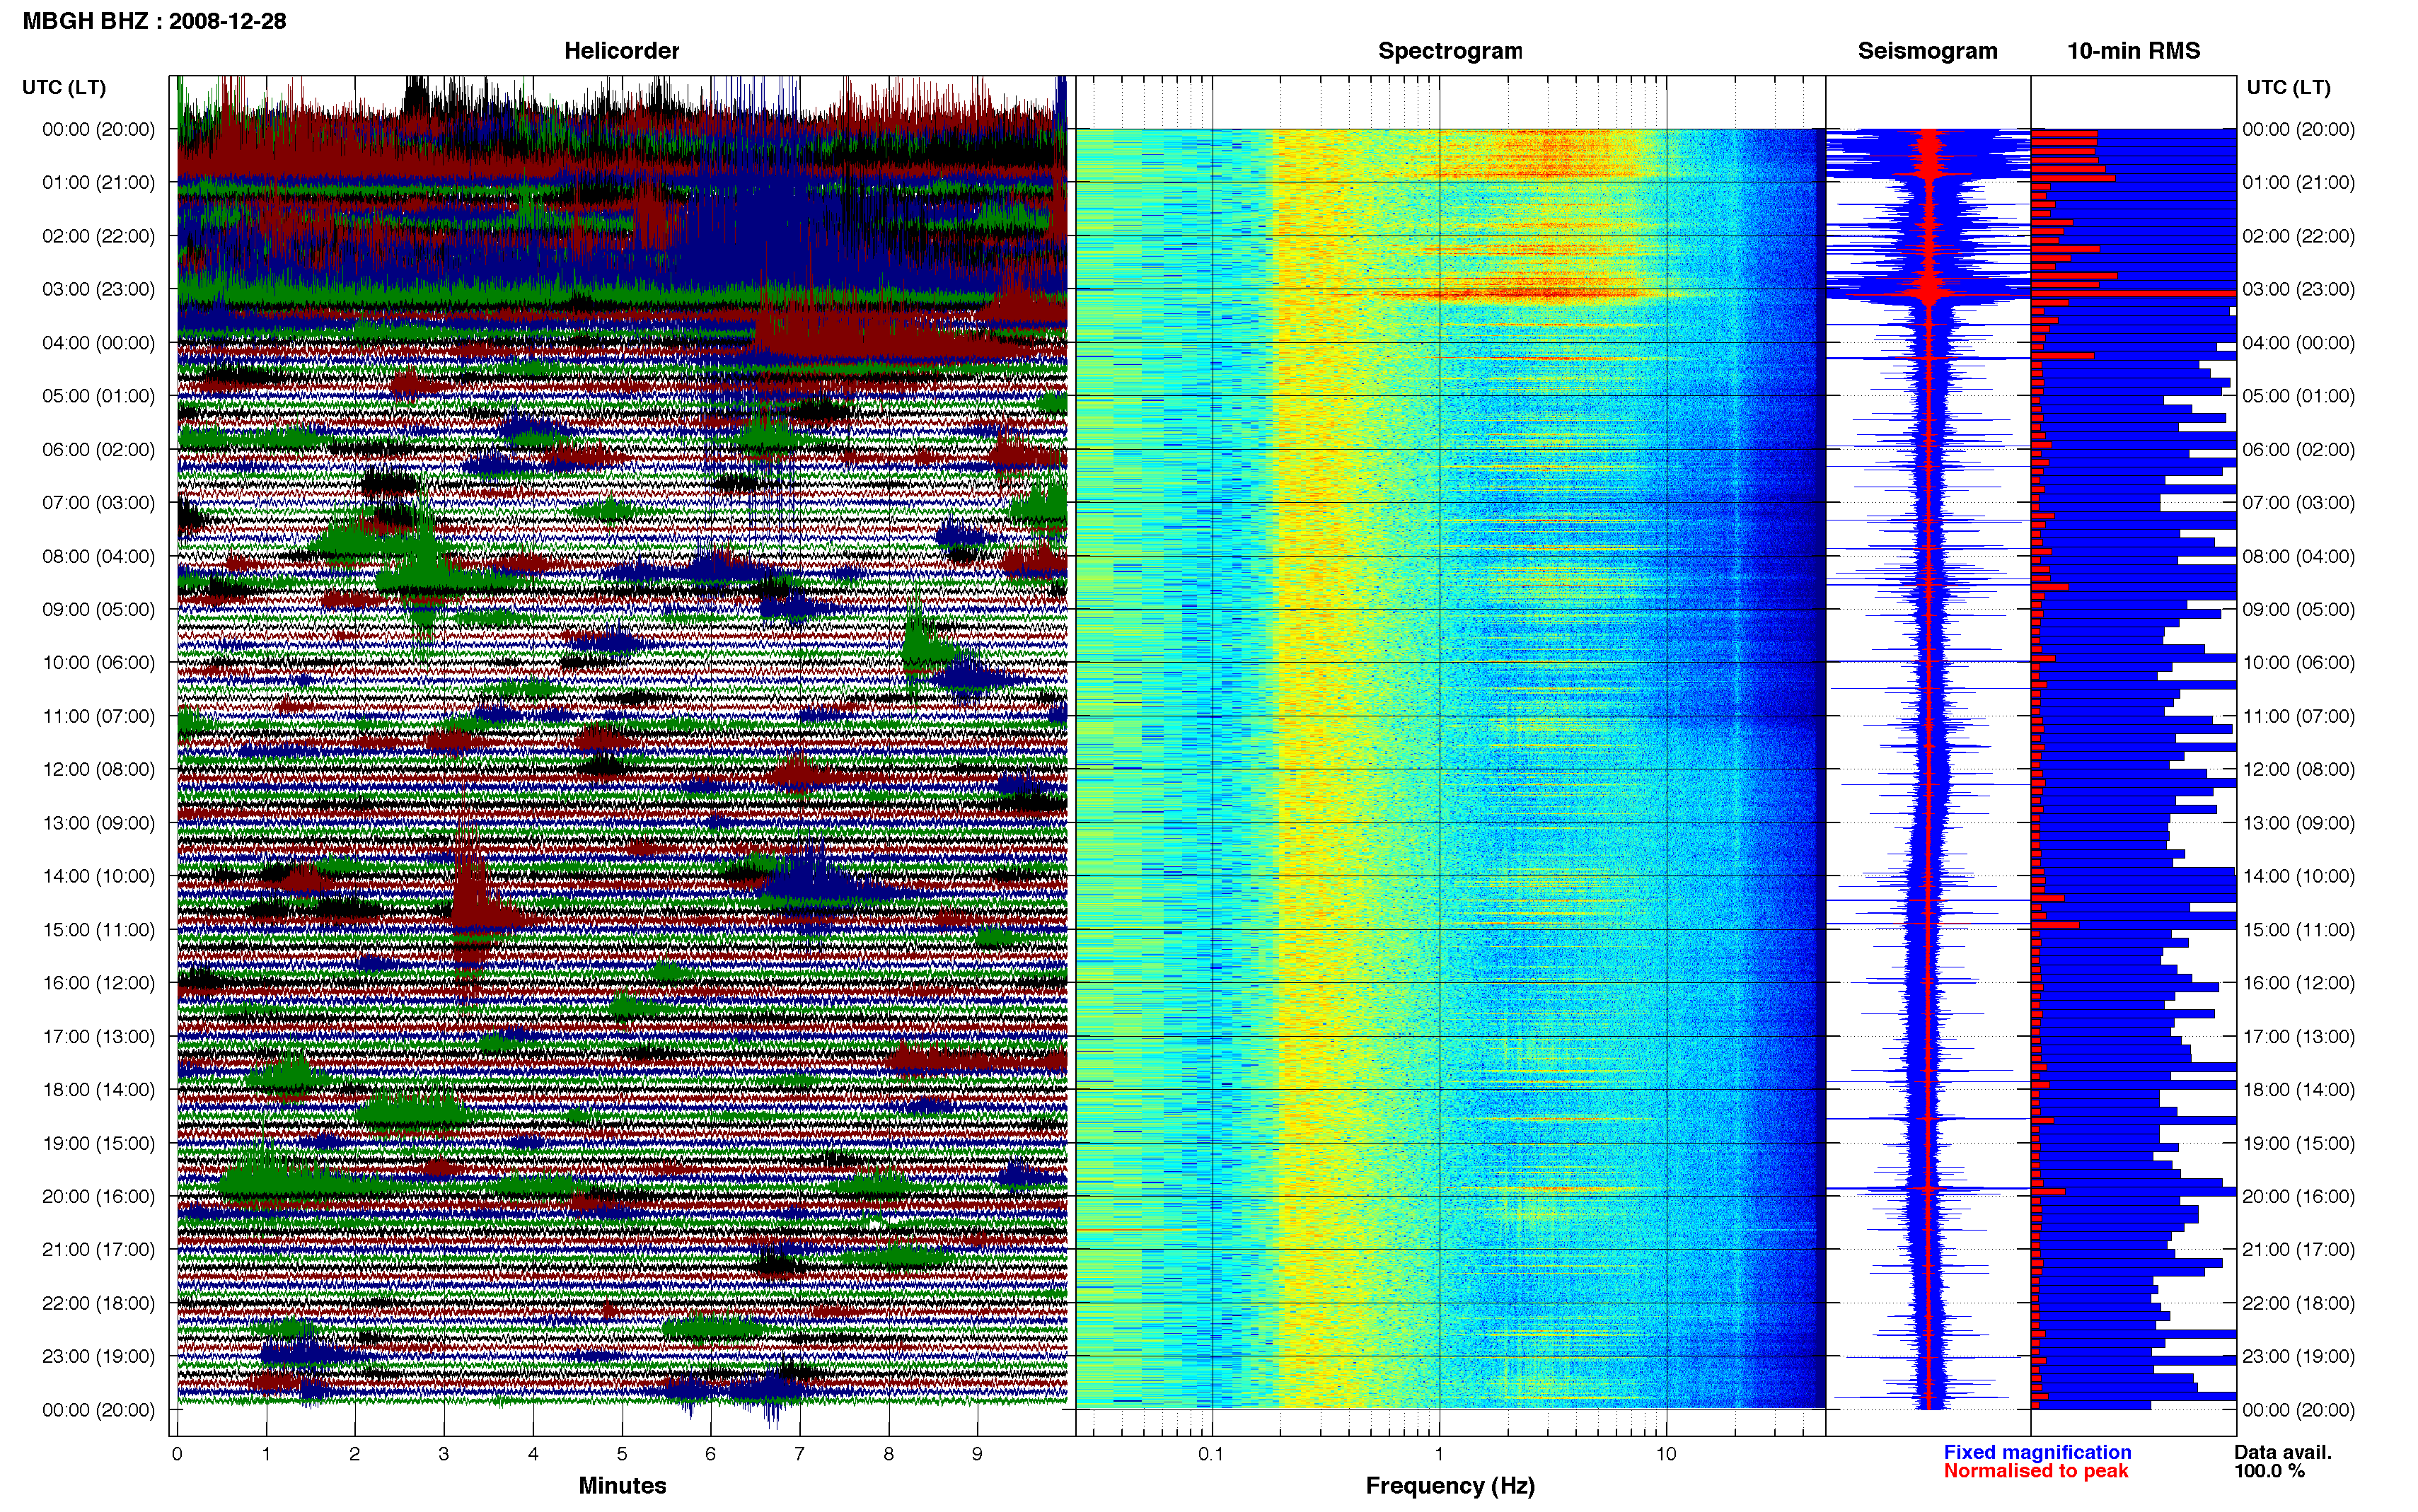Viewport: 2418px width, 1512px height.
Task: Click left time label '18:00 (14:00)'
Action: [x=98, y=1089]
